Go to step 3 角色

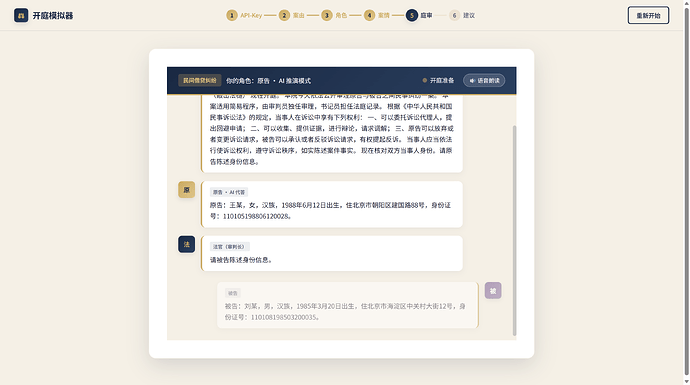coord(334,15)
